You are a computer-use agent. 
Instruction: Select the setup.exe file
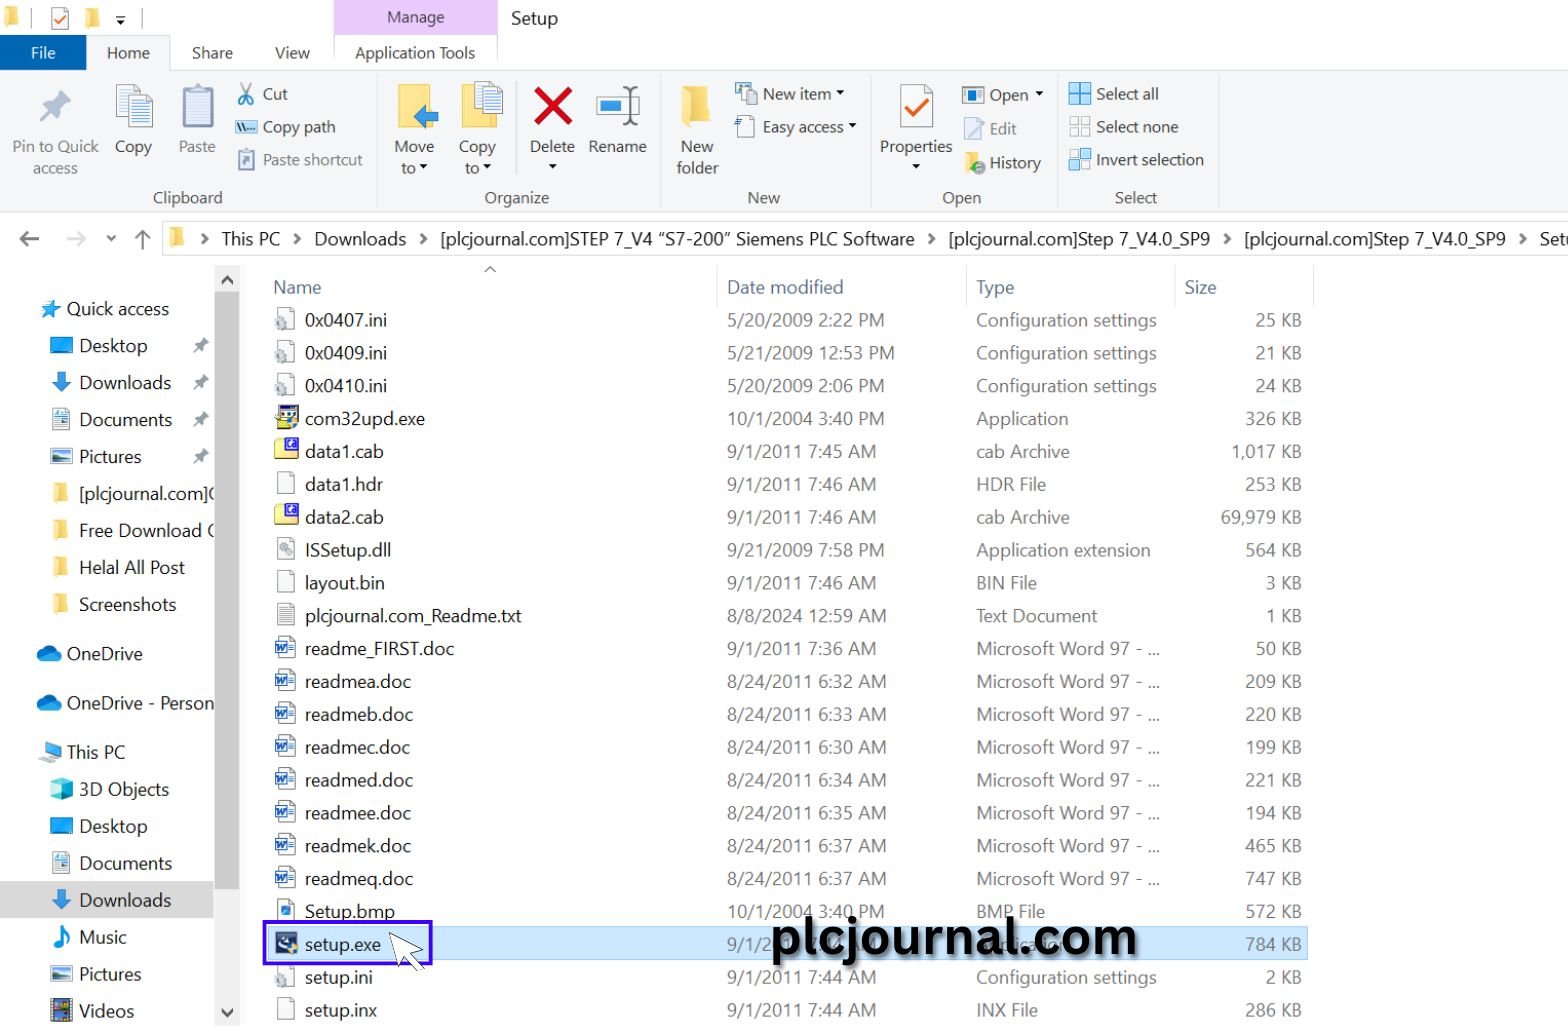click(x=342, y=945)
